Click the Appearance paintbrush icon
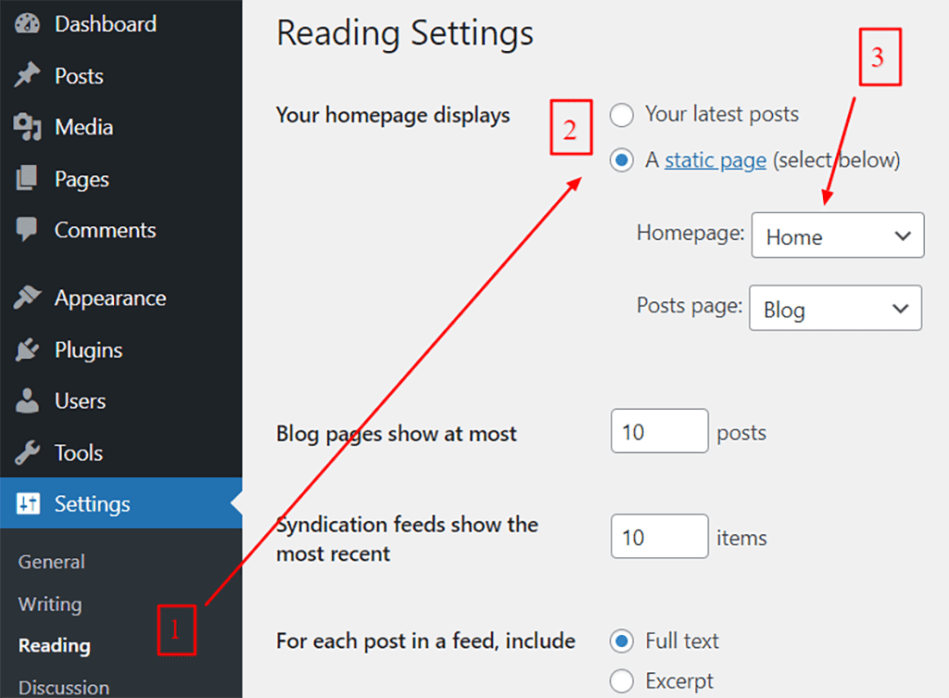 (27, 298)
